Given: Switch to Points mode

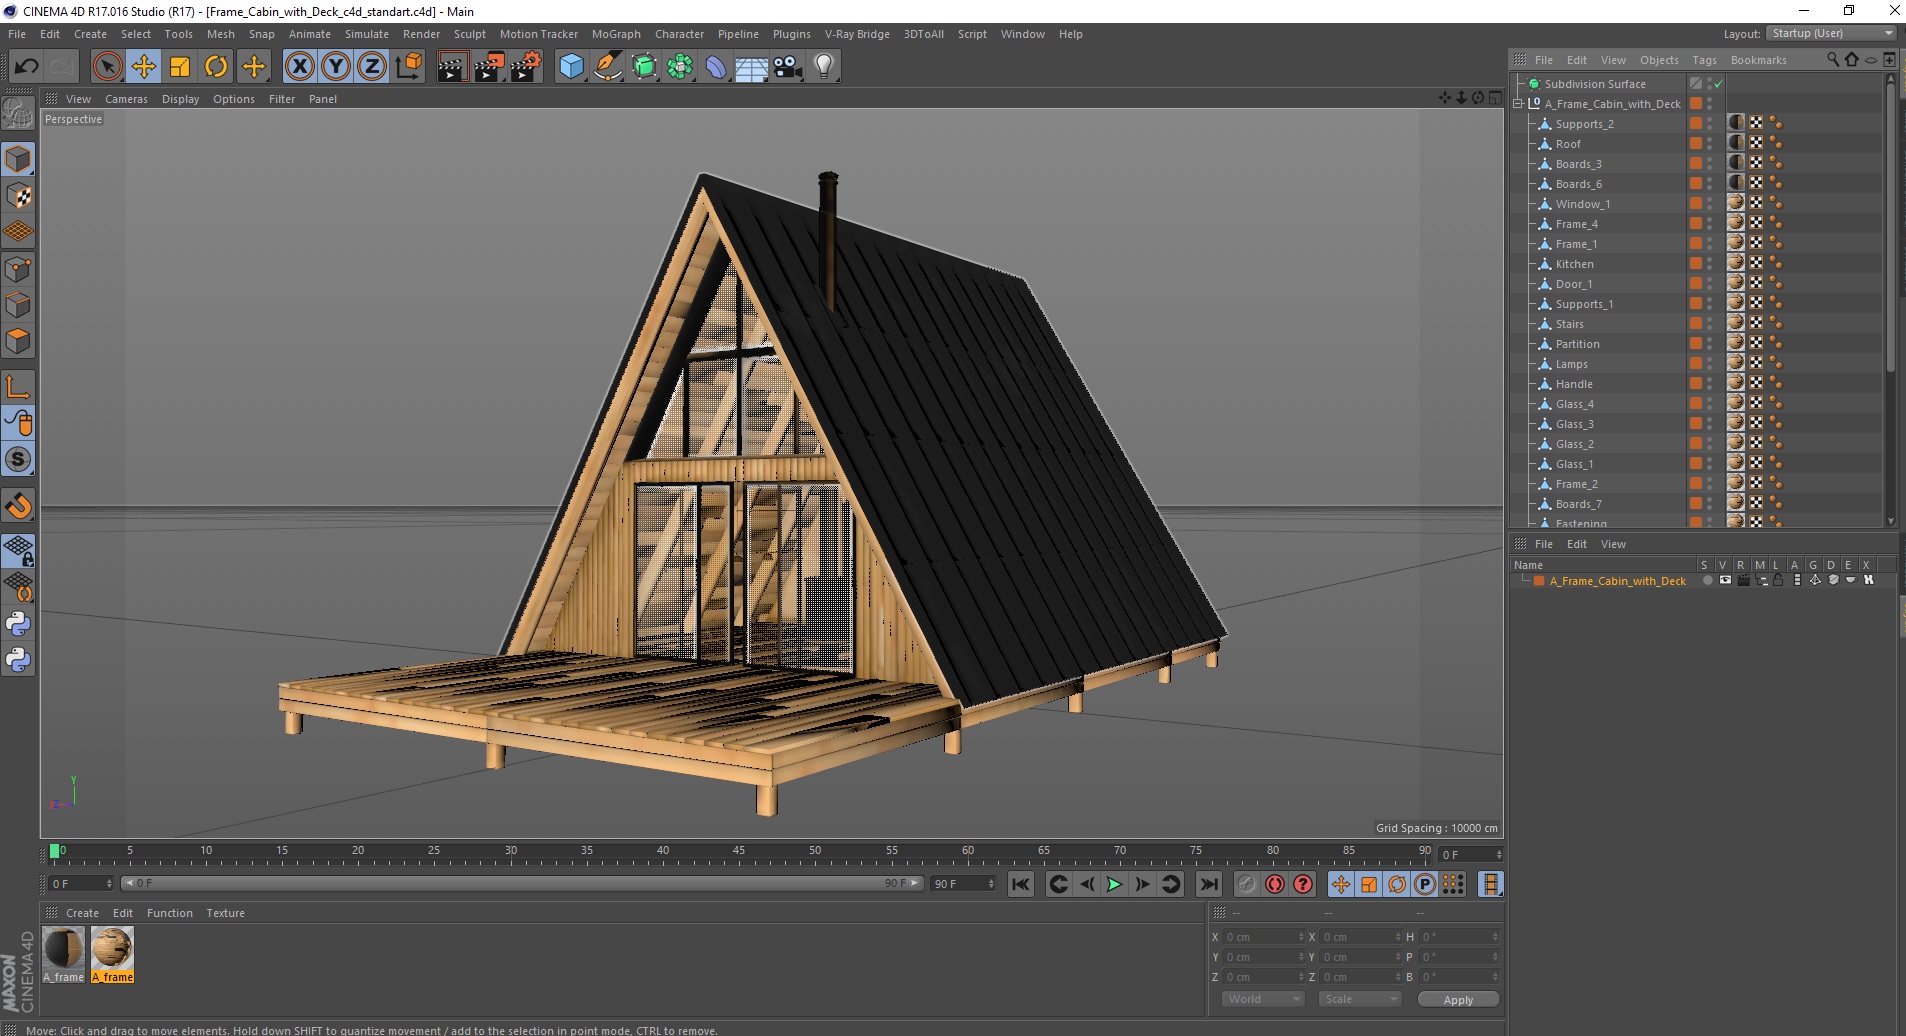Looking at the screenshot, I should pos(18,268).
